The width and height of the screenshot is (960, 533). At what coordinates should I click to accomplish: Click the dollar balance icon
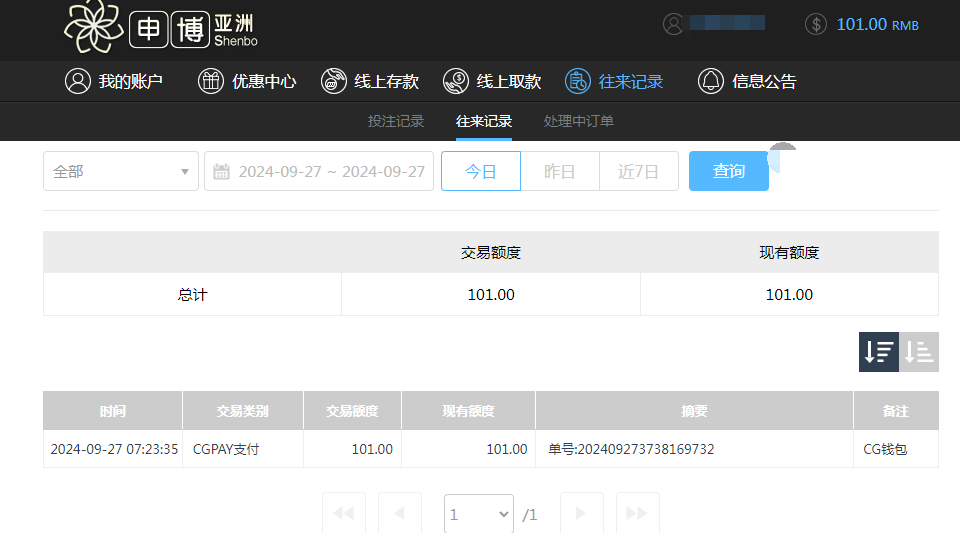(816, 24)
